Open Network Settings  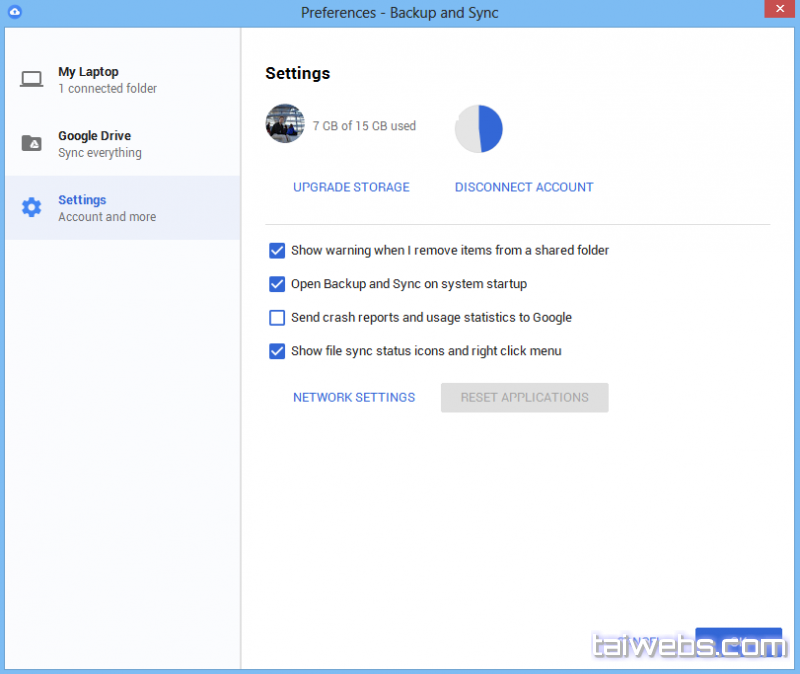pyautogui.click(x=354, y=397)
